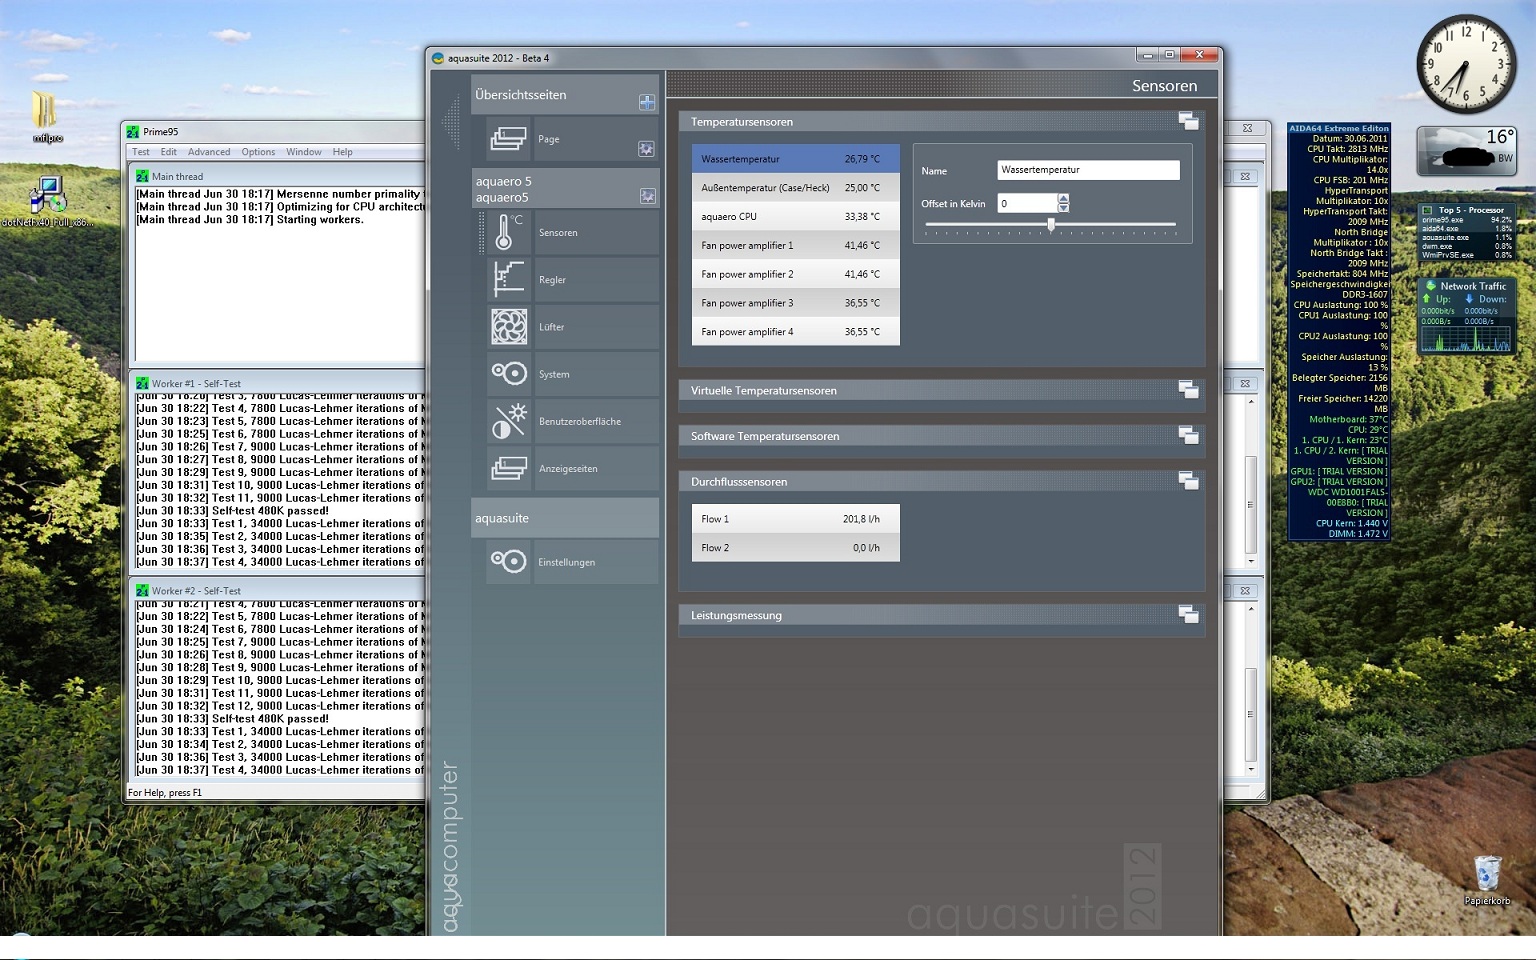This screenshot has width=1536, height=960.
Task: Click the "Übersichtsseiten" sidebar header
Action: click(x=565, y=94)
